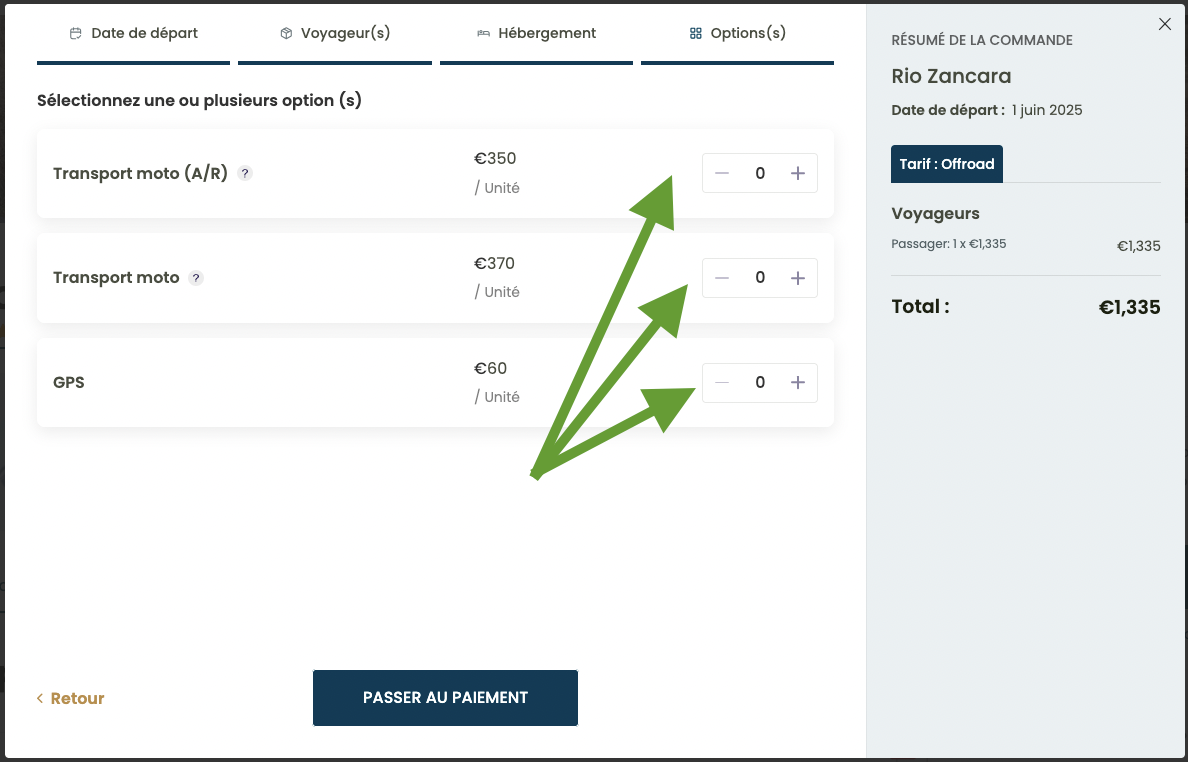Switch to Date de départ tab
Image resolution: width=1188 pixels, height=762 pixels.
[133, 33]
